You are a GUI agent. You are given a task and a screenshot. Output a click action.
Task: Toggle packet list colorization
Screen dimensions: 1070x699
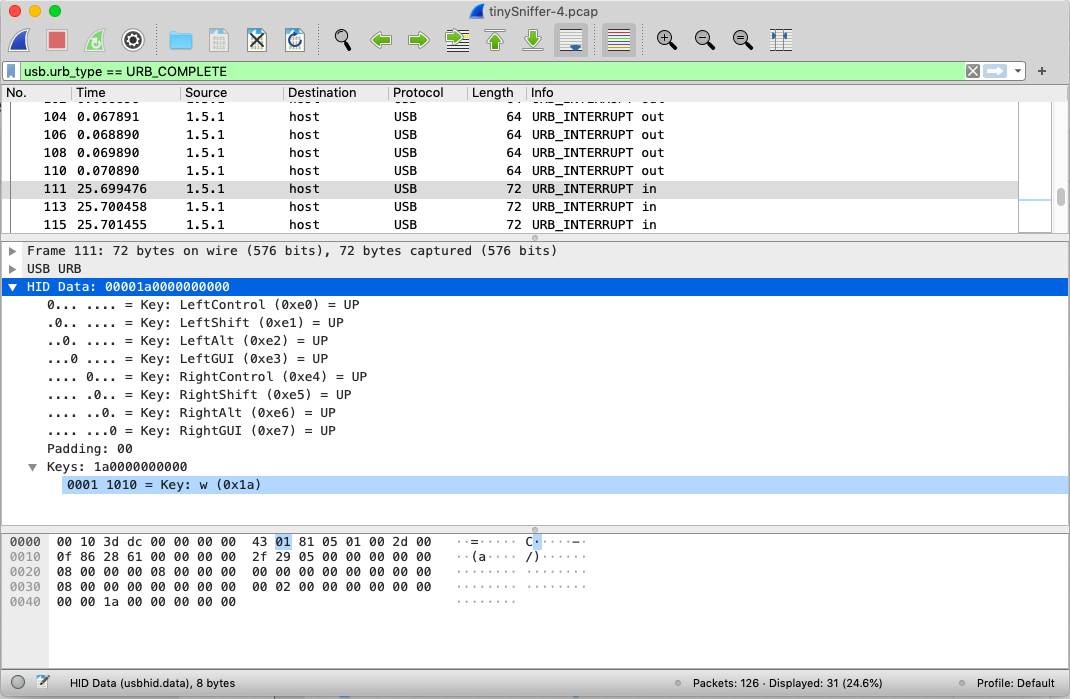pyautogui.click(x=619, y=40)
